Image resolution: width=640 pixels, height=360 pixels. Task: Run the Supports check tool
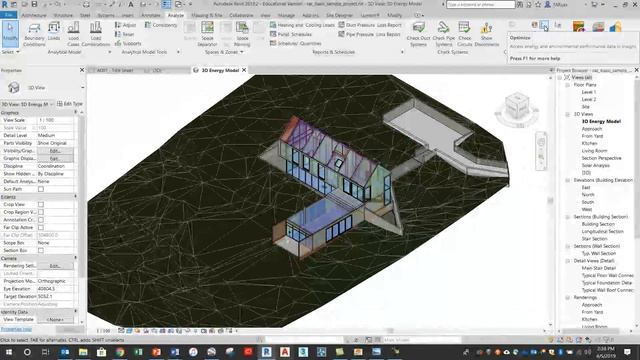(128, 43)
